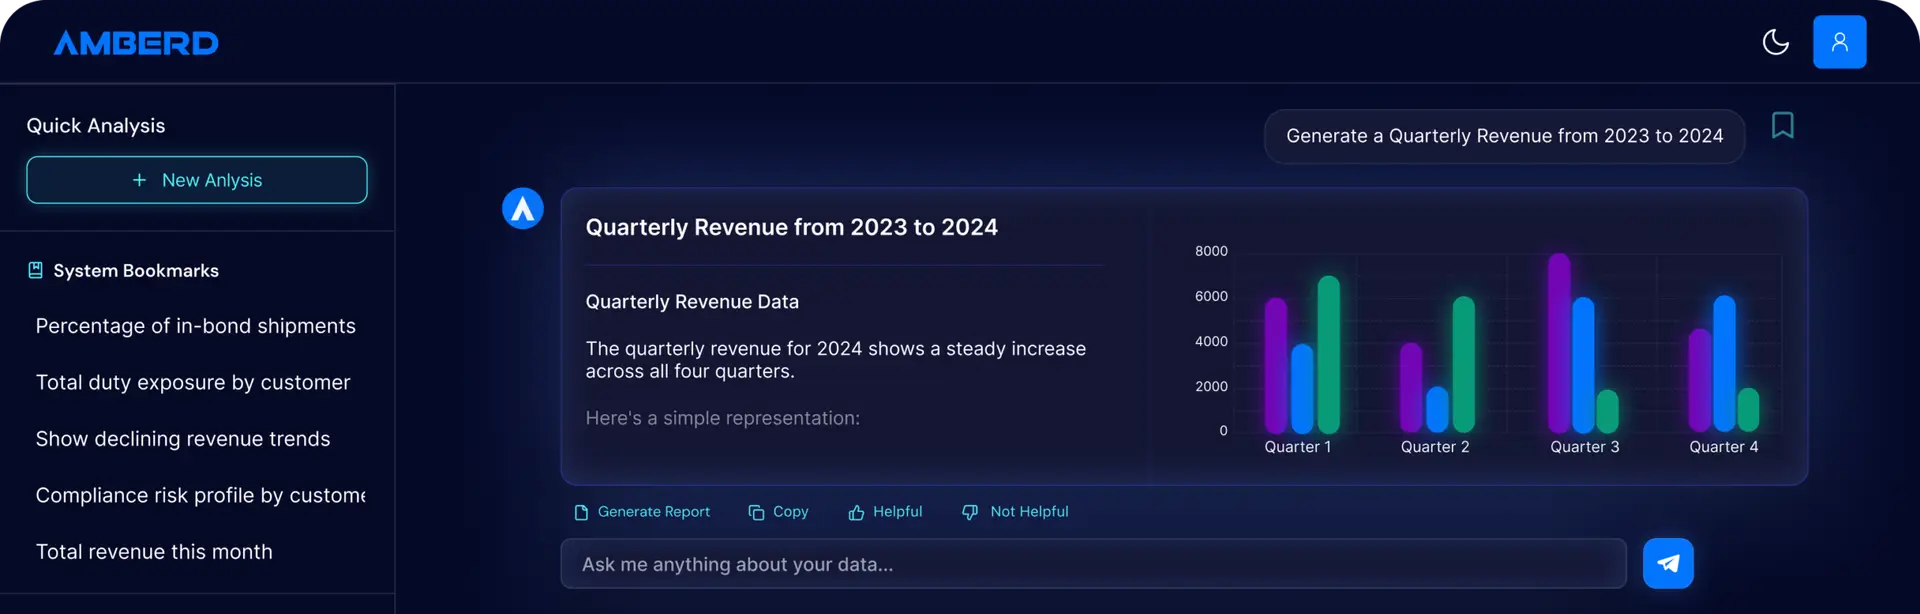
Task: Click the send message paper plane icon
Action: click(x=1667, y=563)
